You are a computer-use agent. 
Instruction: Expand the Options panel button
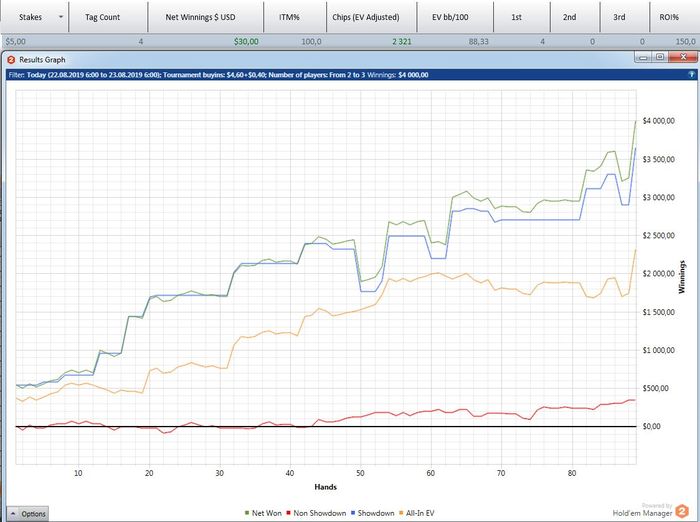[x=28, y=514]
